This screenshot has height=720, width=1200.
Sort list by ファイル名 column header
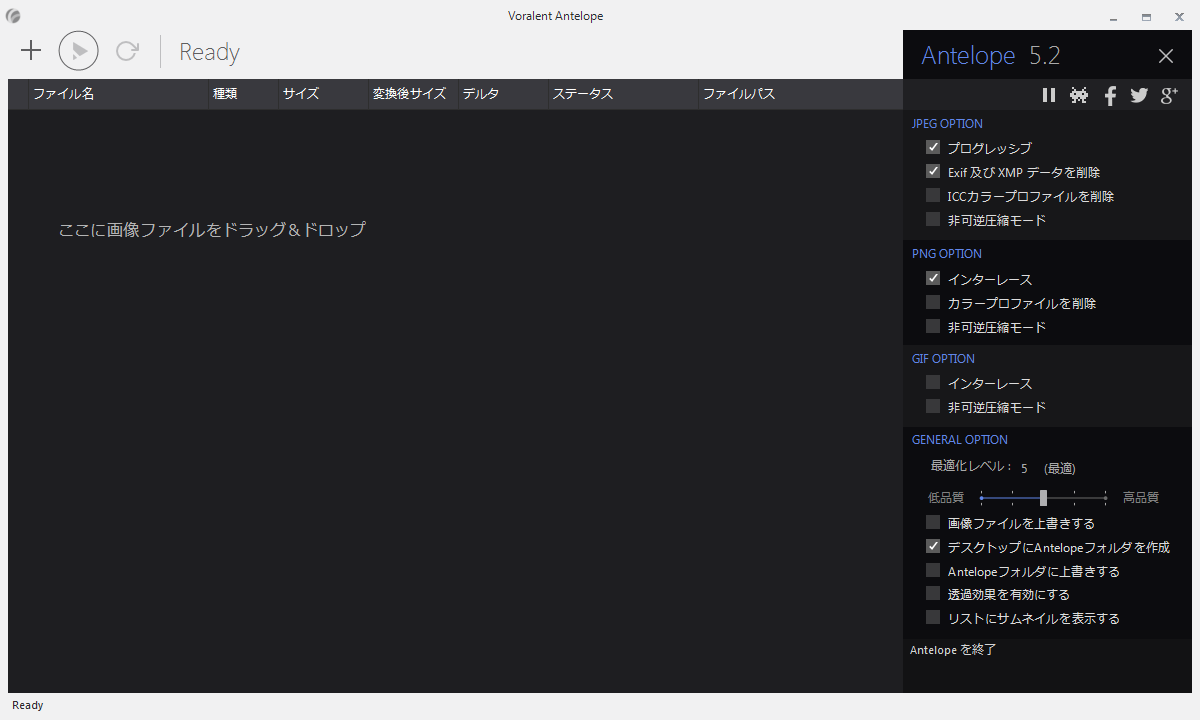point(64,94)
